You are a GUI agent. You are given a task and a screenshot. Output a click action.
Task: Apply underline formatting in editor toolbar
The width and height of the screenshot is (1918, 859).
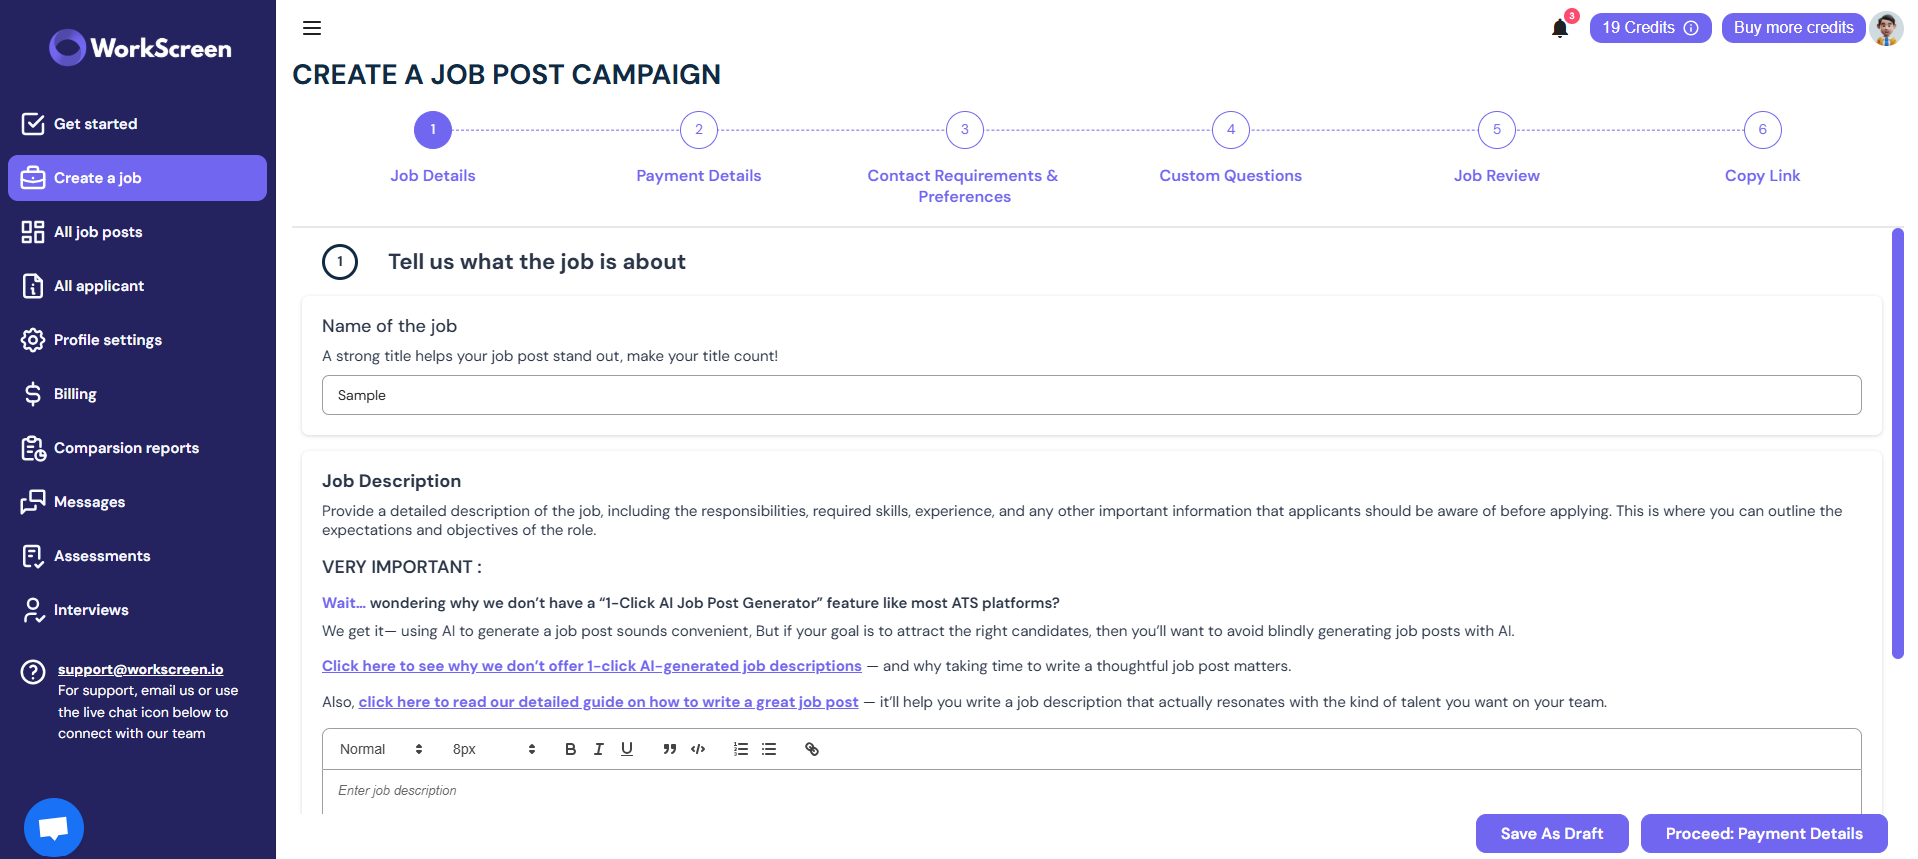coord(627,749)
